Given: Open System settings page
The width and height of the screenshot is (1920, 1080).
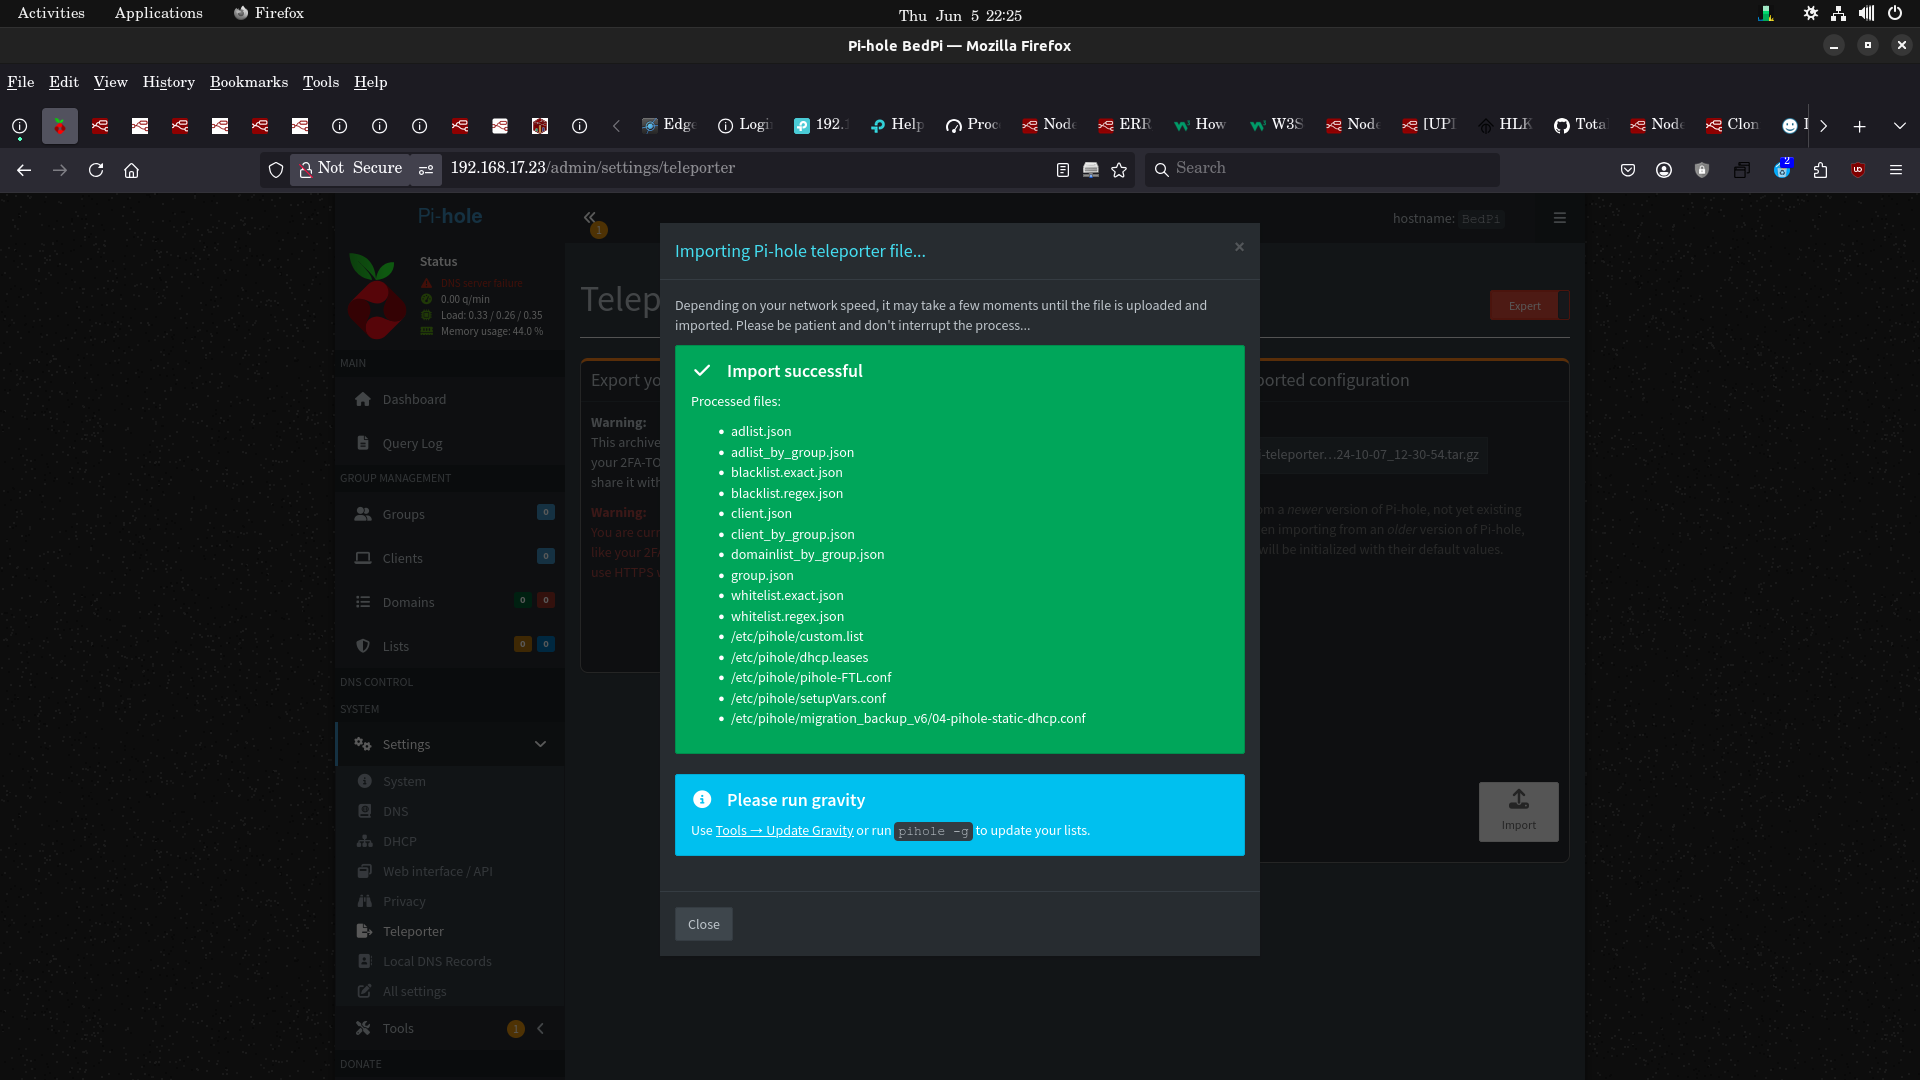Looking at the screenshot, I should pos(450,782).
